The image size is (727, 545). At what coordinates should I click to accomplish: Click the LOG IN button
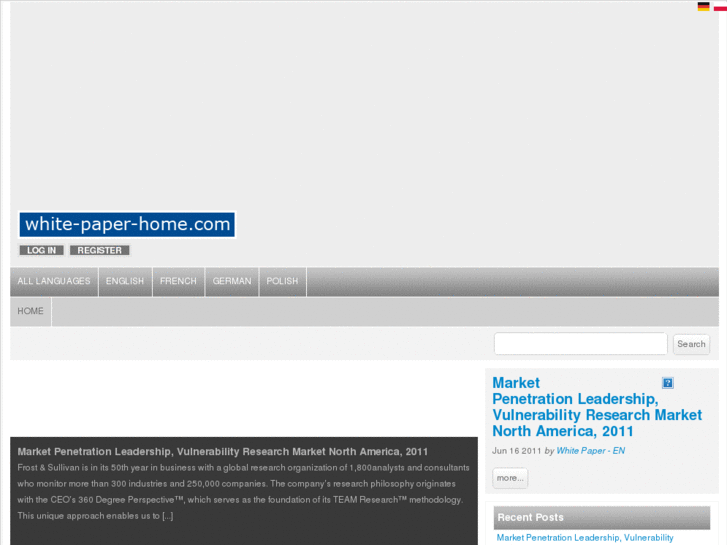41,250
